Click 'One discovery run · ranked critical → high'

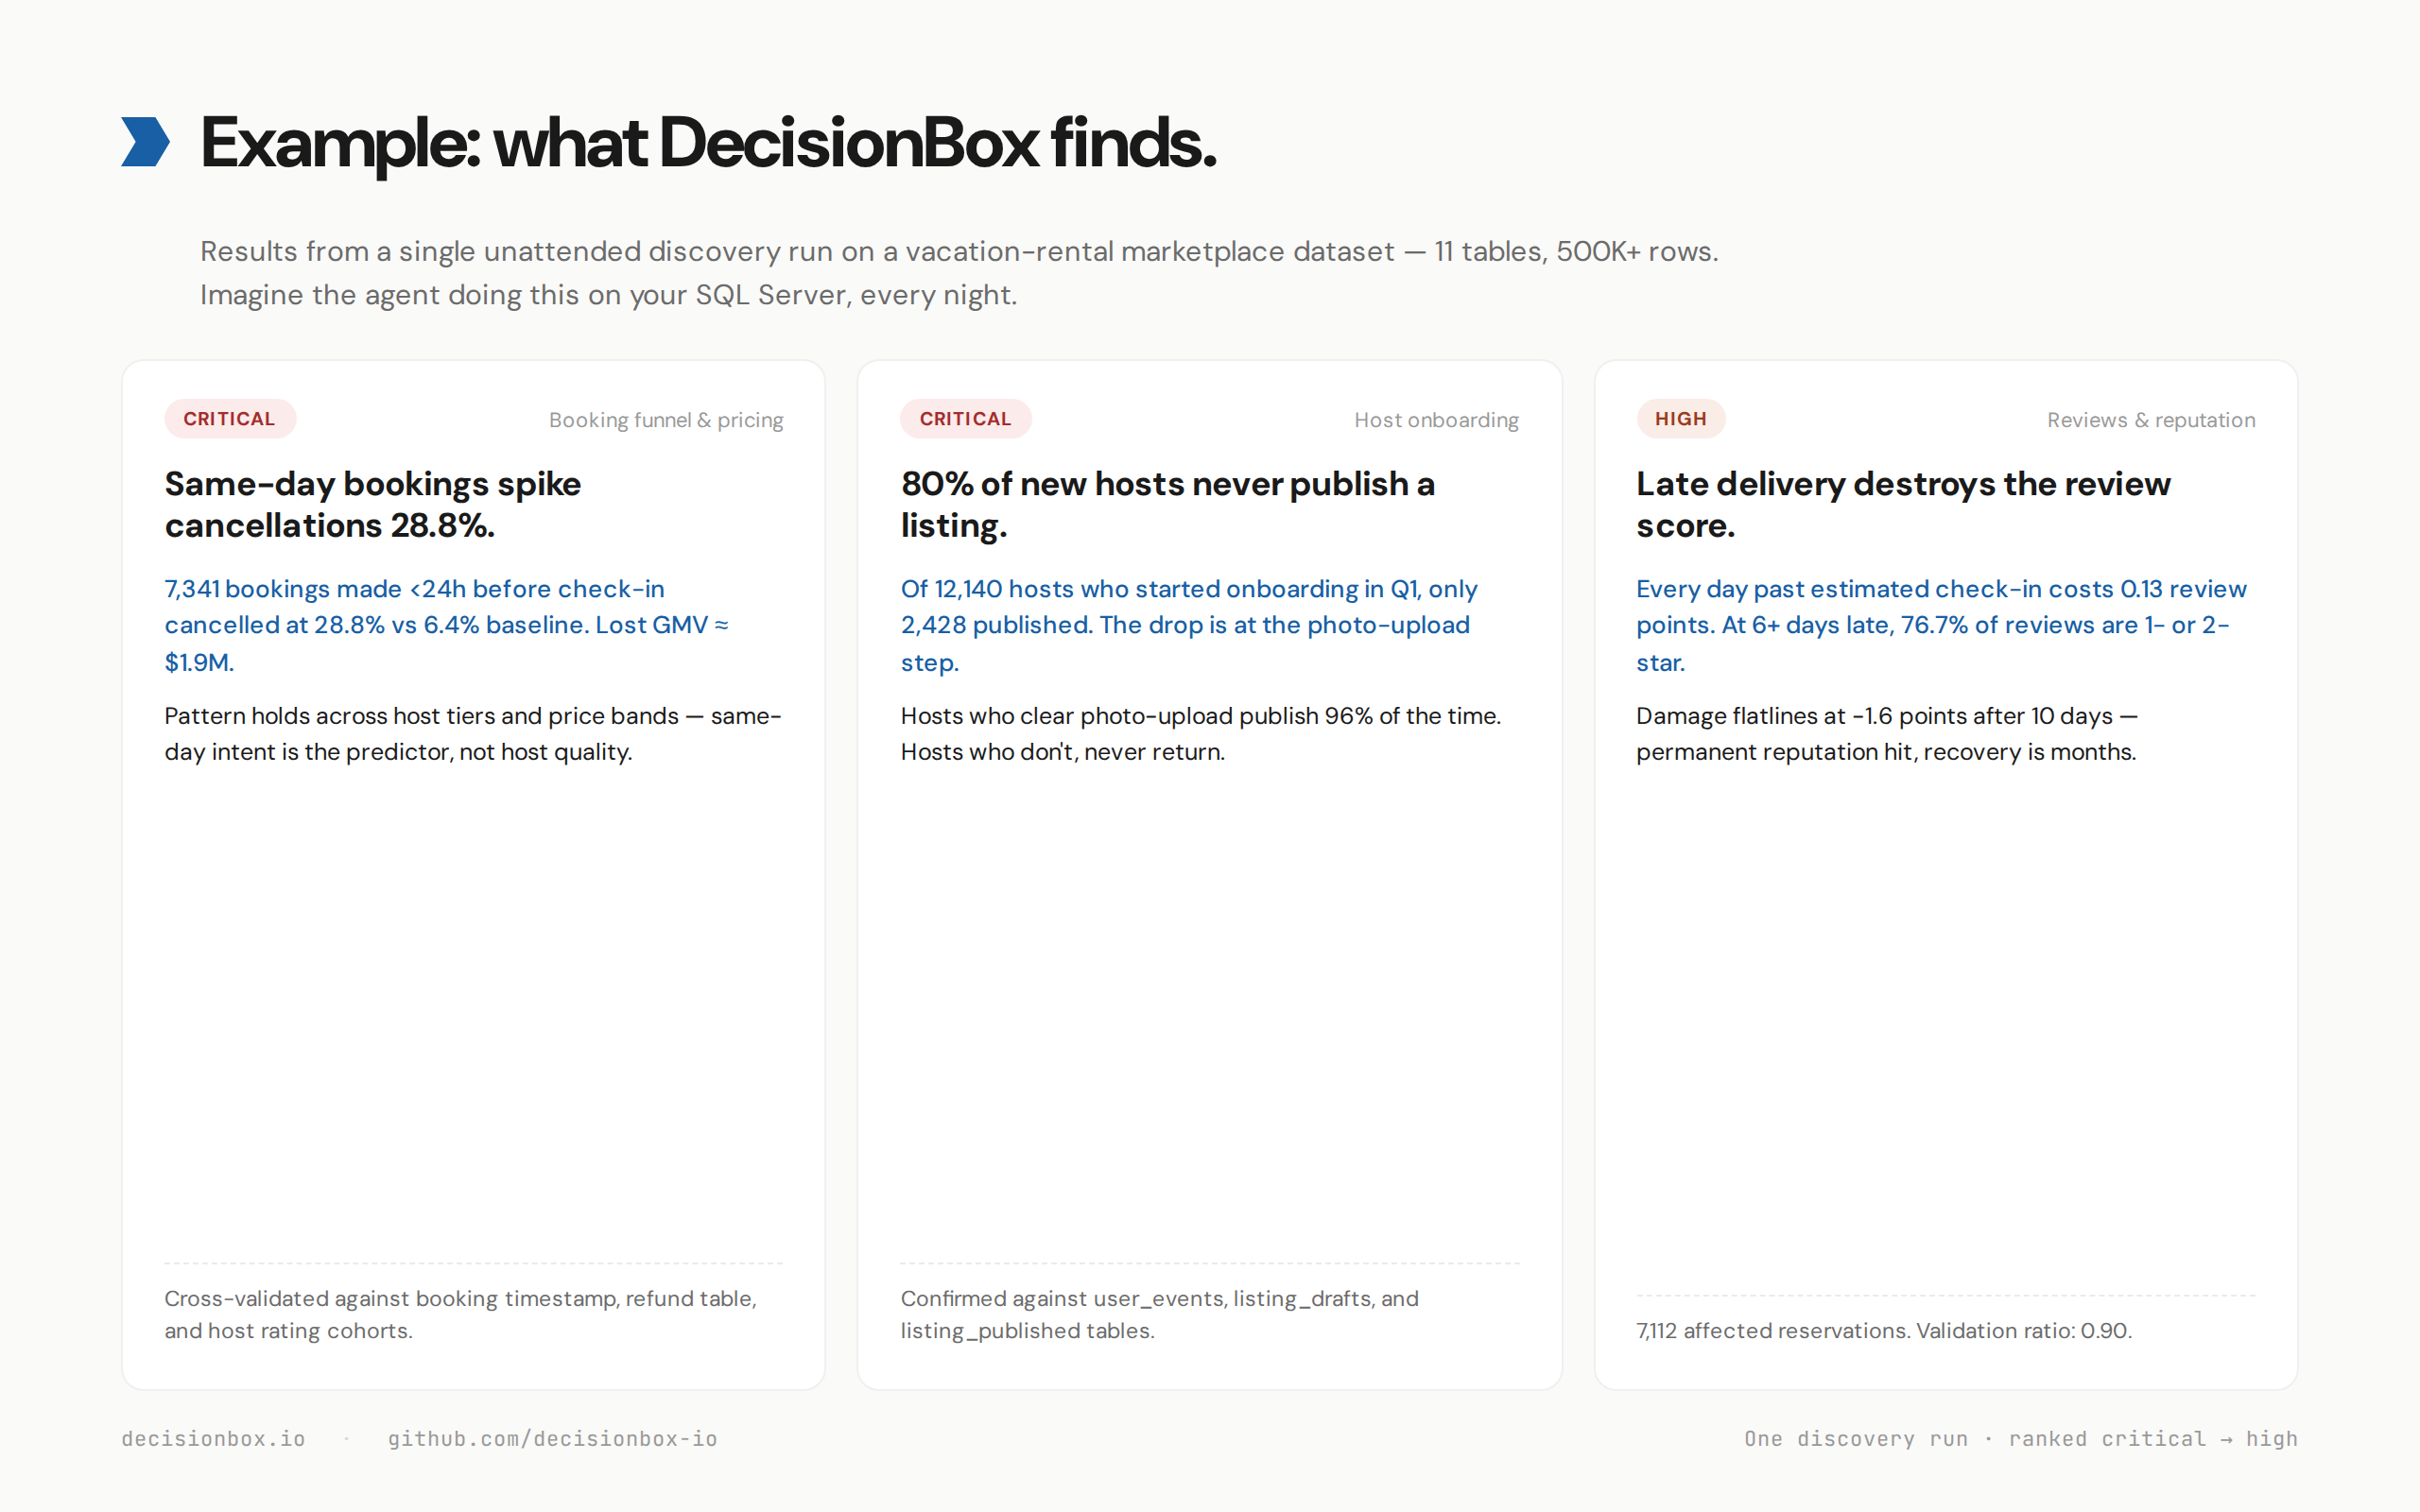pyautogui.click(x=2021, y=1439)
